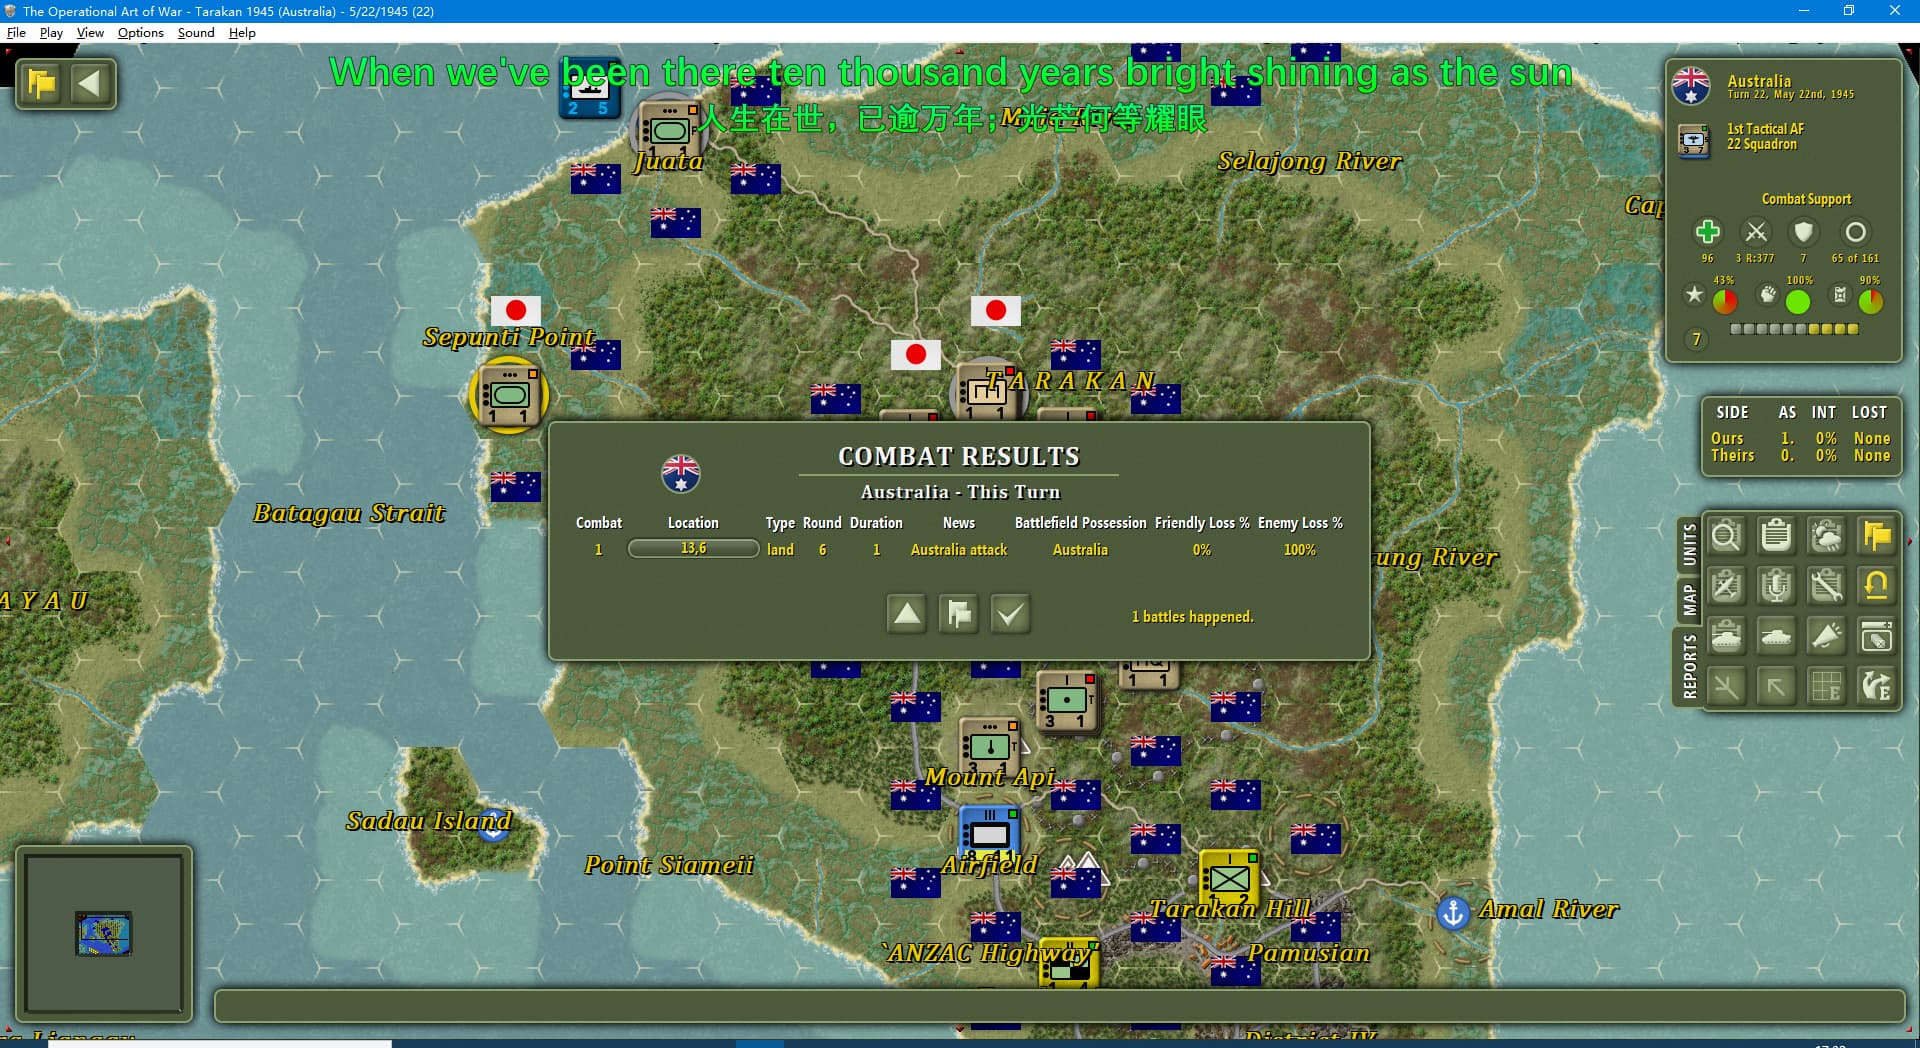The height and width of the screenshot is (1048, 1920).
Task: Click the minimap thumbnail
Action: [x=104, y=933]
